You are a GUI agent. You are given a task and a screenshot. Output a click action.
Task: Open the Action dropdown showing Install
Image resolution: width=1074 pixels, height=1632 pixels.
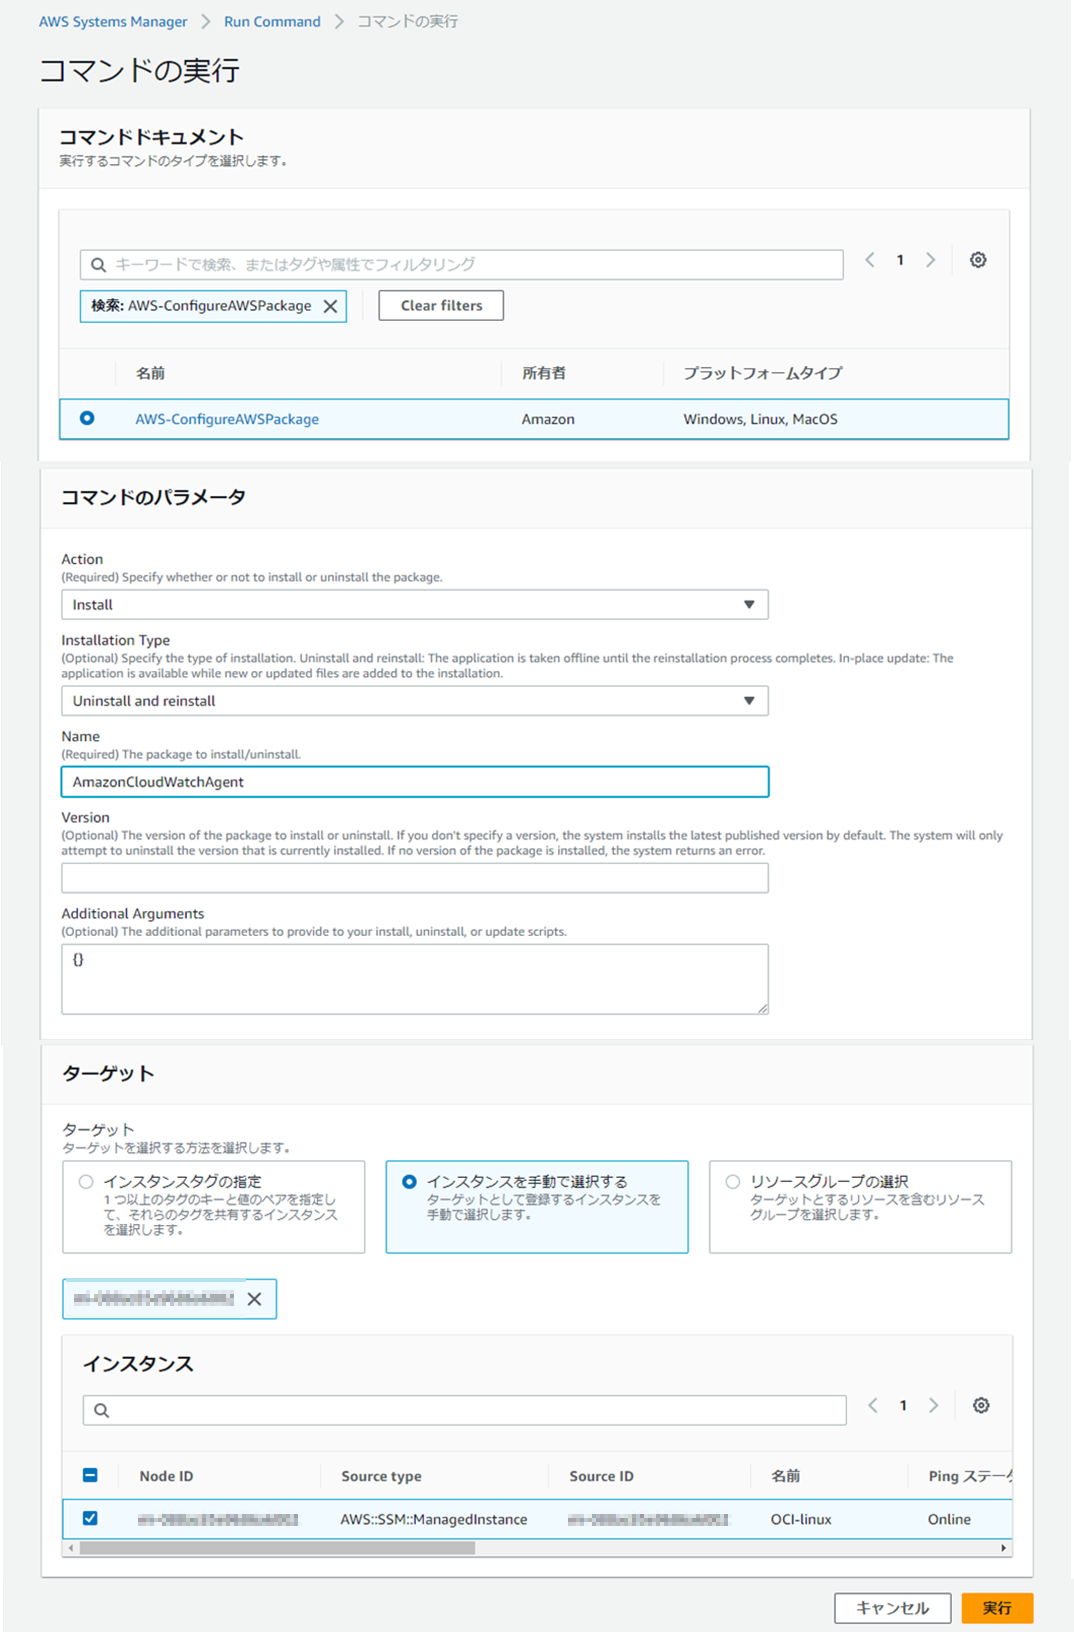[x=415, y=604]
